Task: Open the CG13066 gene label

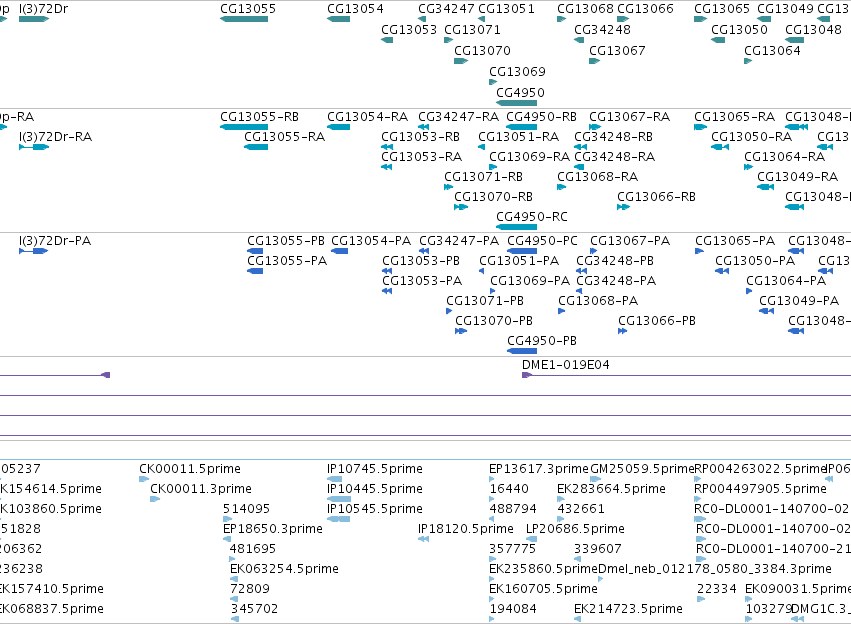Action: (x=645, y=9)
